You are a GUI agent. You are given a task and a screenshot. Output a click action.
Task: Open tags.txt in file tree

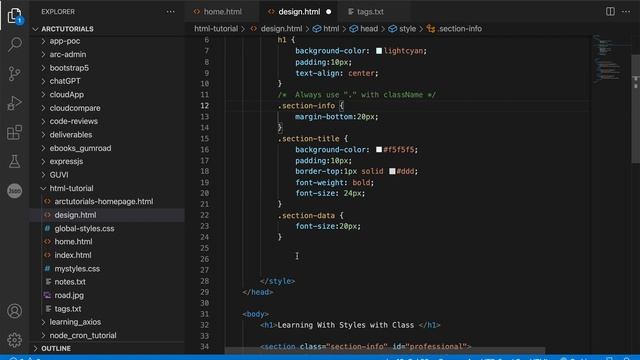coord(68,309)
